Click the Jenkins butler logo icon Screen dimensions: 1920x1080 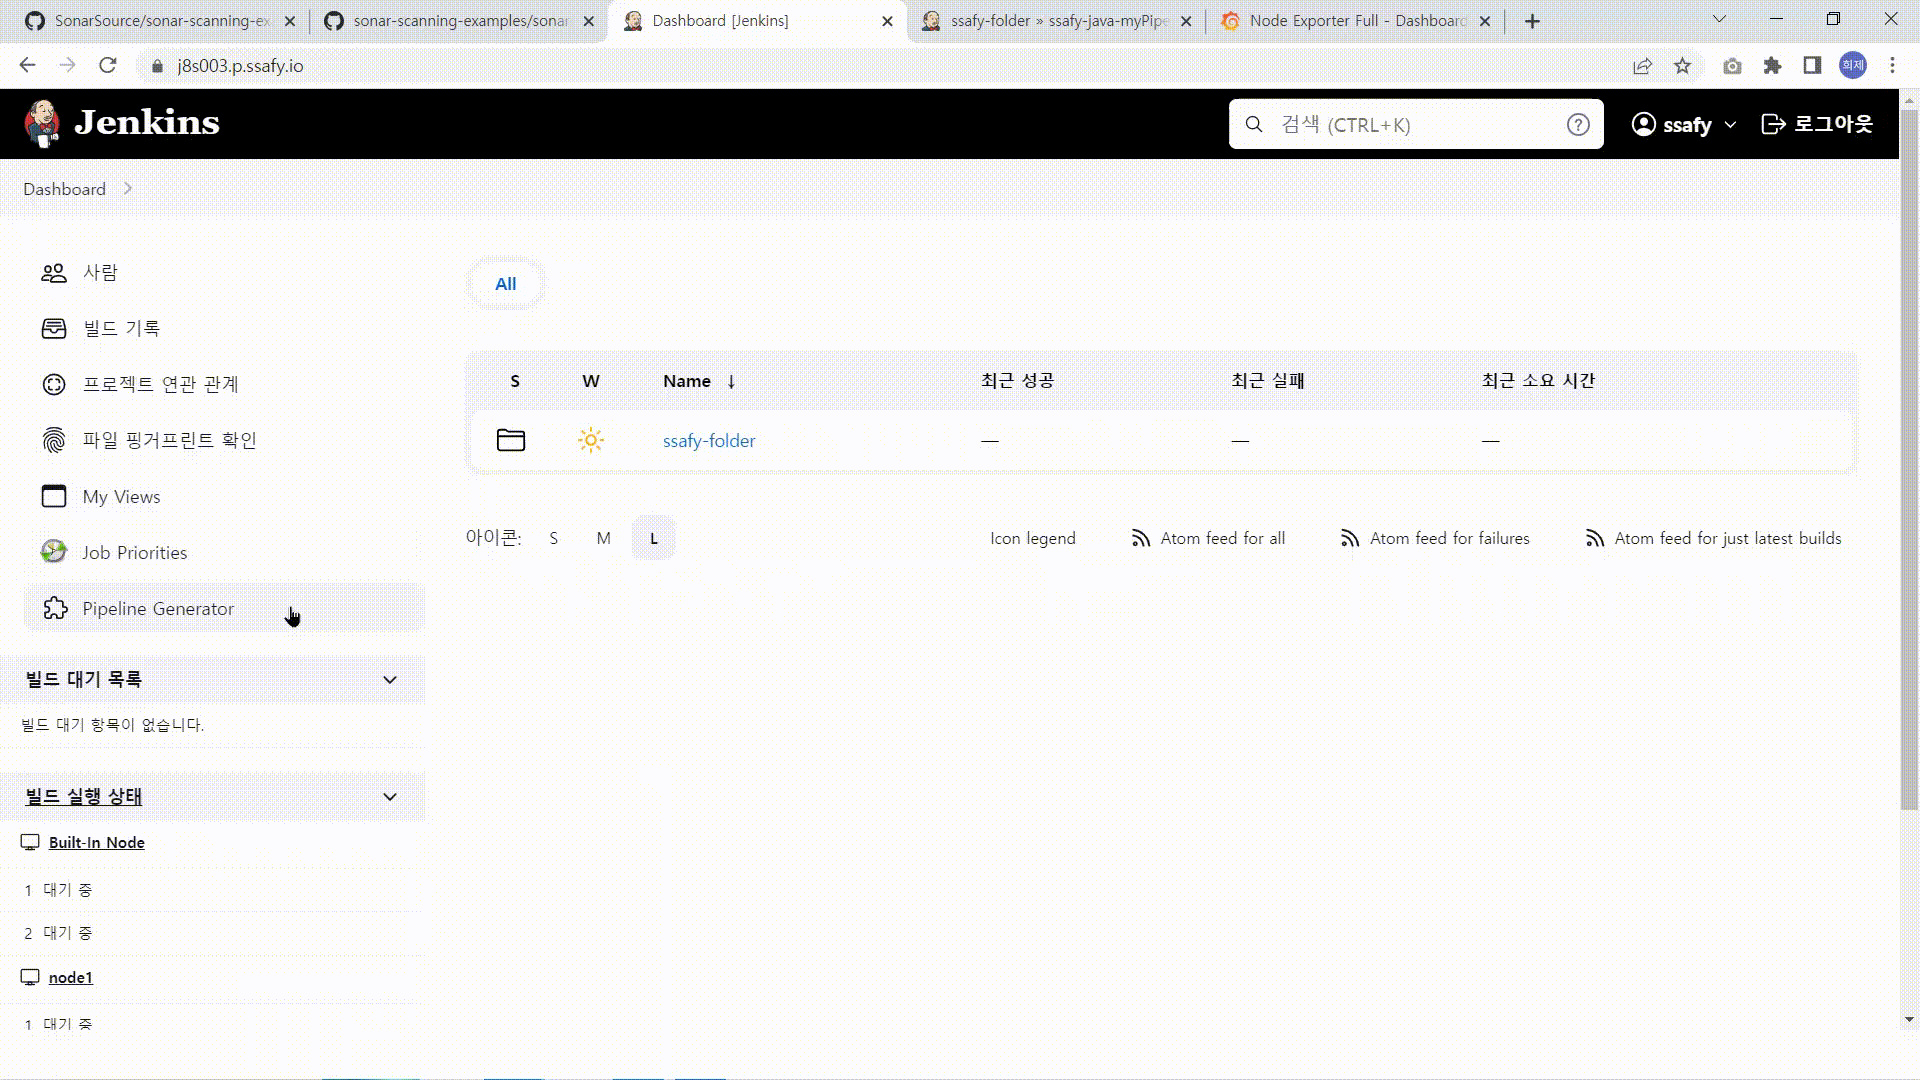coord(42,124)
